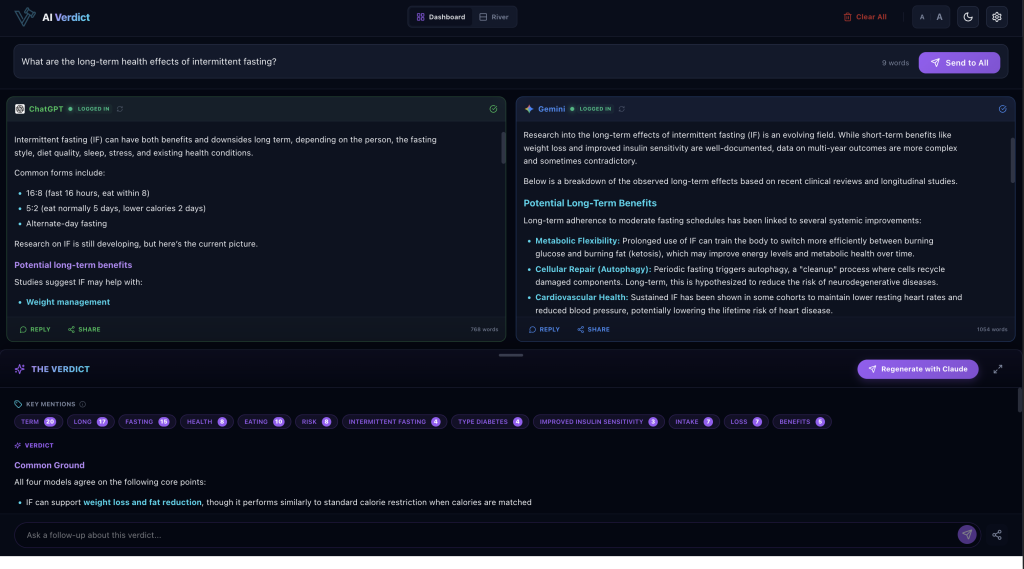Select the larger font size A
Viewport: 1024px width, 569px height.
(x=939, y=17)
